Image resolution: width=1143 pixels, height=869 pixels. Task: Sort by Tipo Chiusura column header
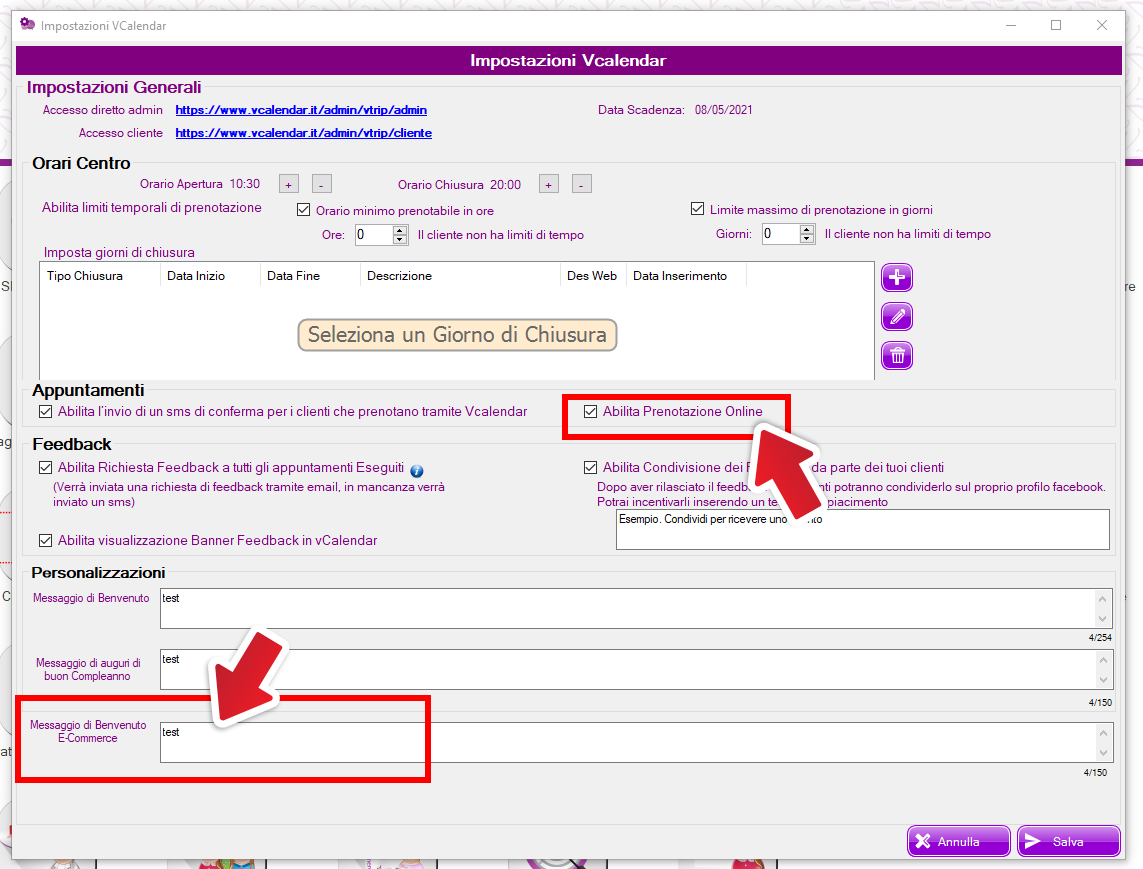[x=100, y=276]
